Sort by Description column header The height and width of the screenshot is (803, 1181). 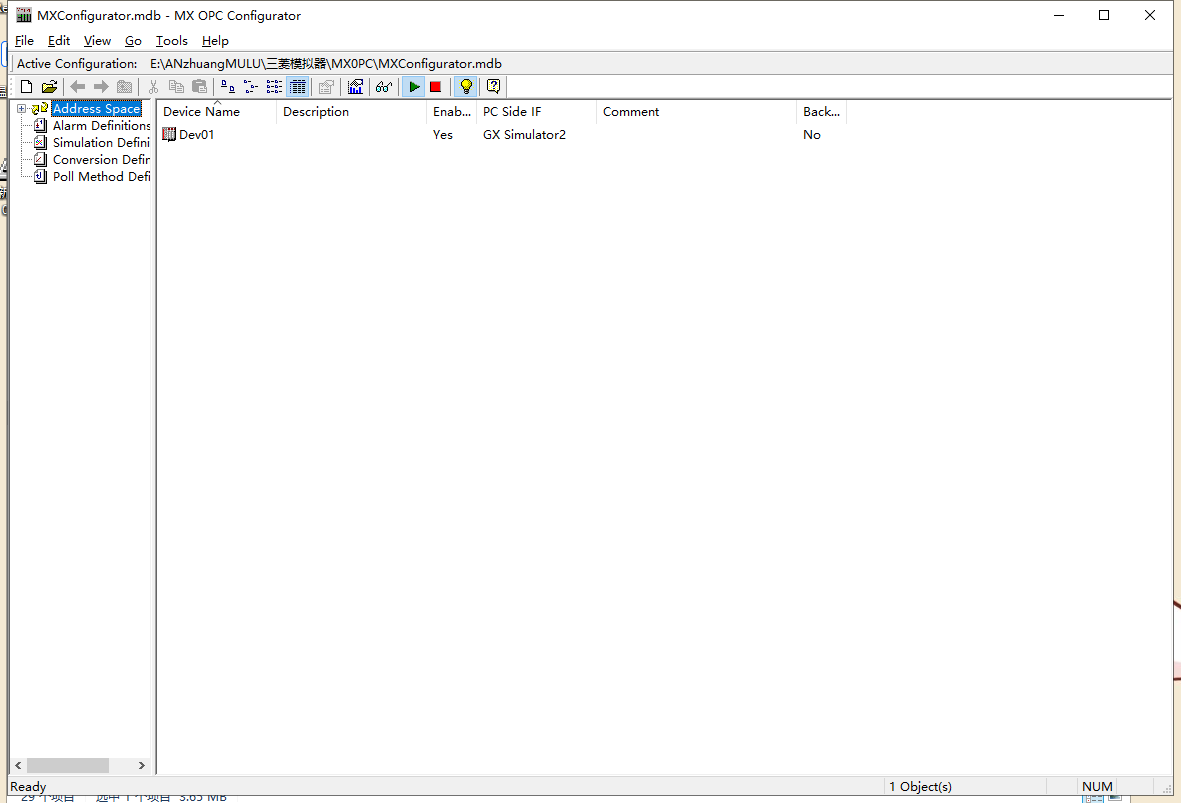(351, 111)
